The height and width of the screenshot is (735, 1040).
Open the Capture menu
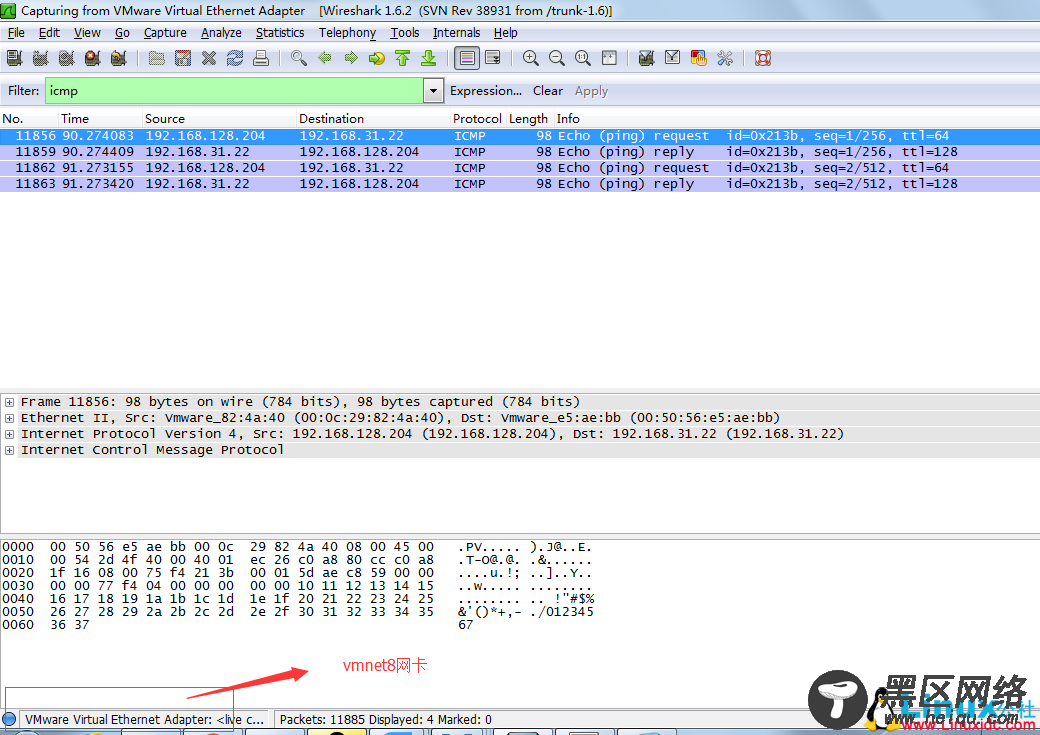pyautogui.click(x=165, y=33)
